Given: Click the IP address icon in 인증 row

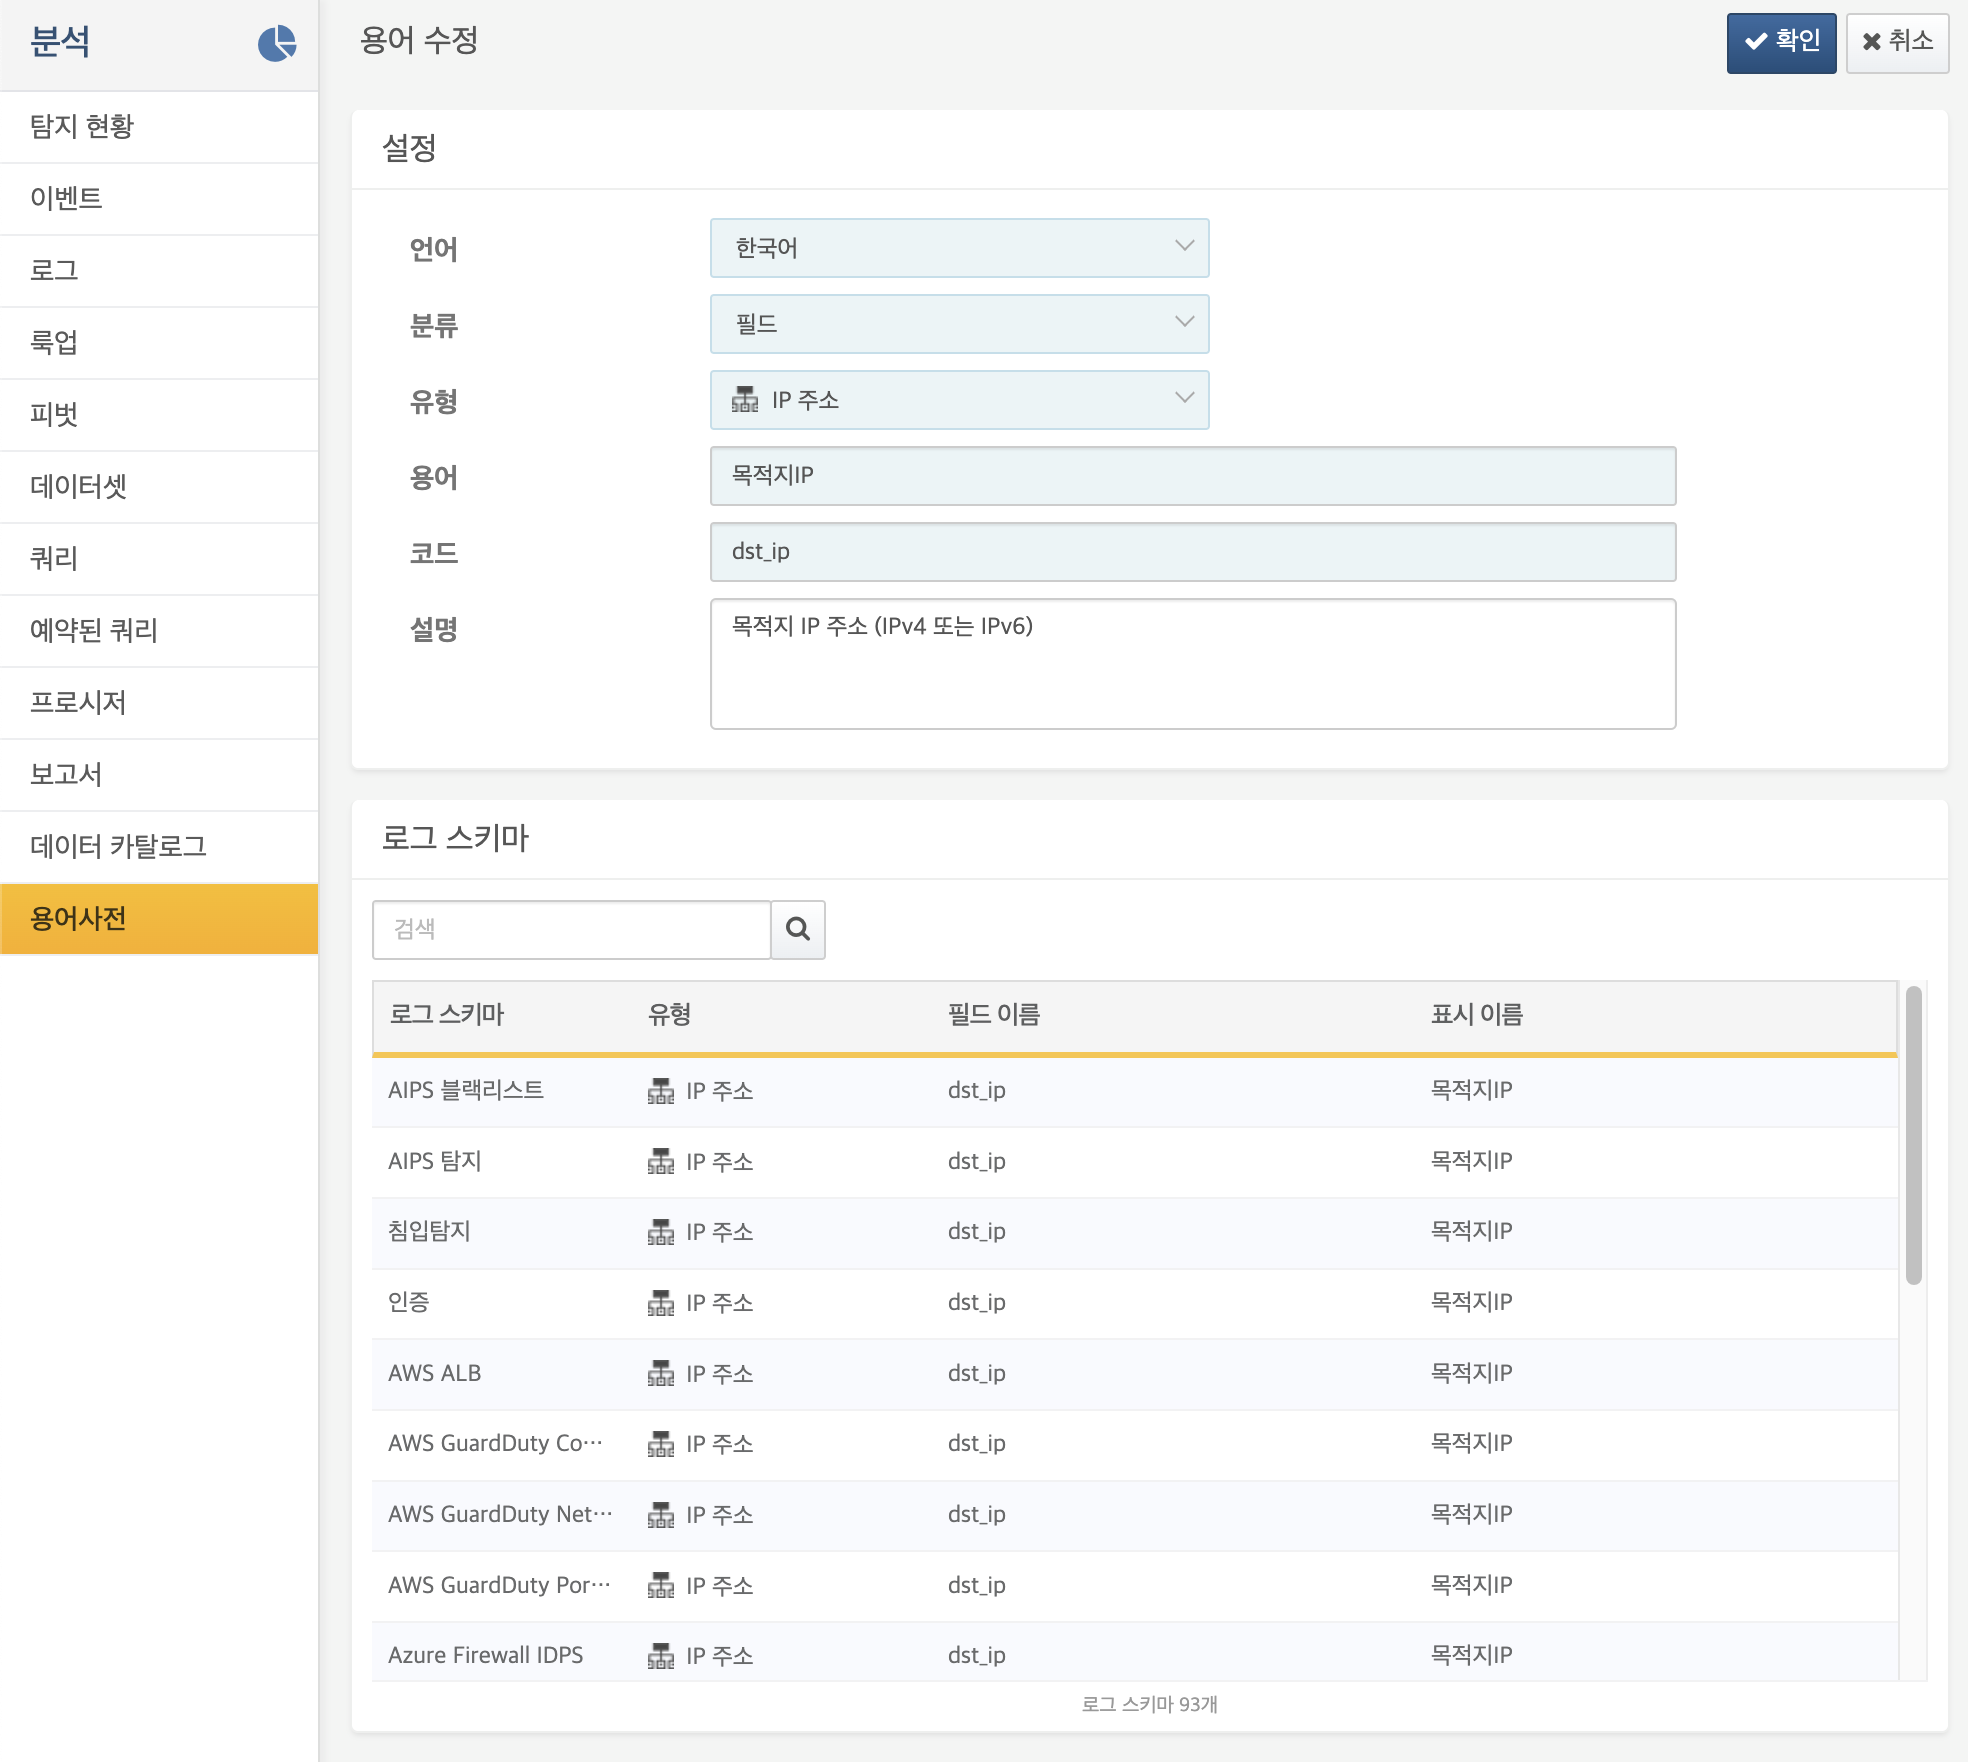Looking at the screenshot, I should 661,1303.
